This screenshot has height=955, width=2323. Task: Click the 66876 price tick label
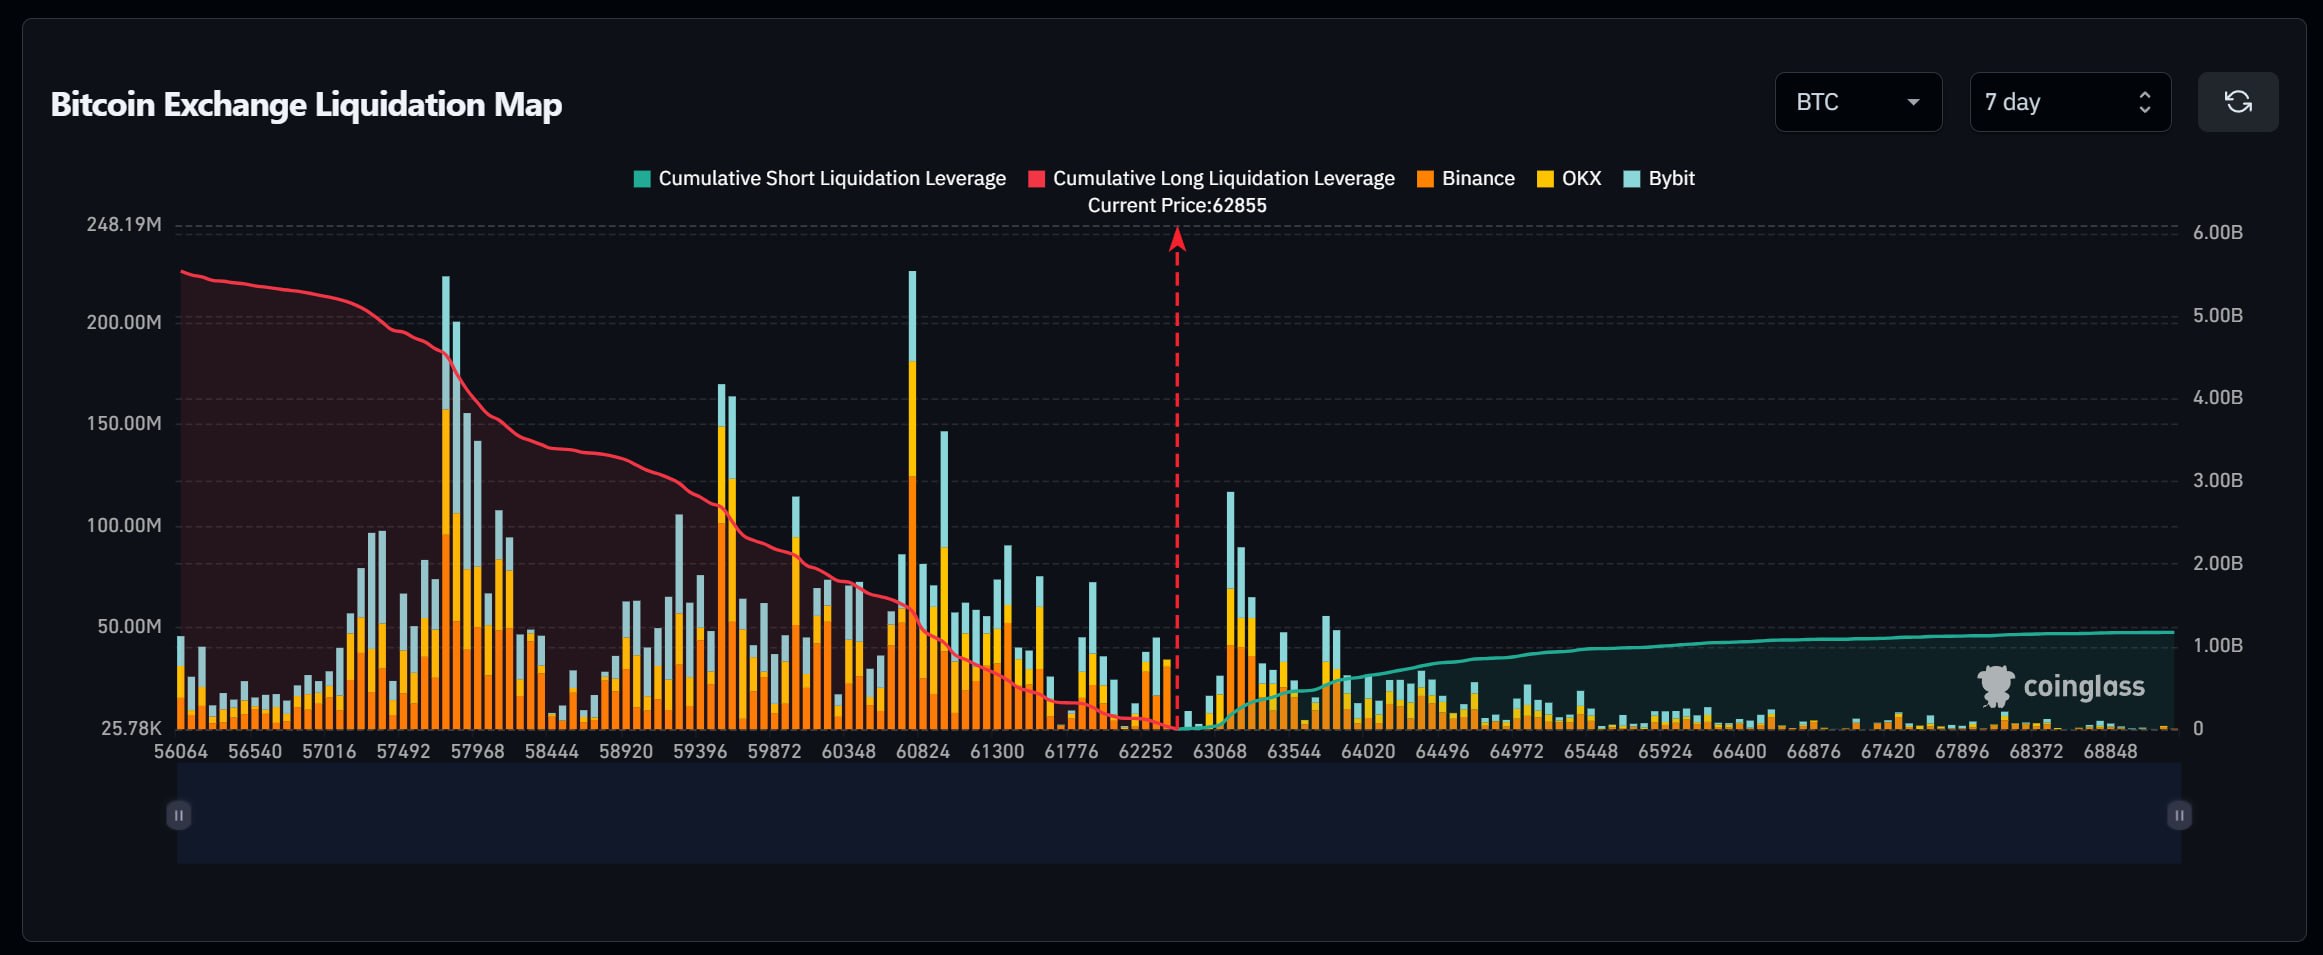1813,751
